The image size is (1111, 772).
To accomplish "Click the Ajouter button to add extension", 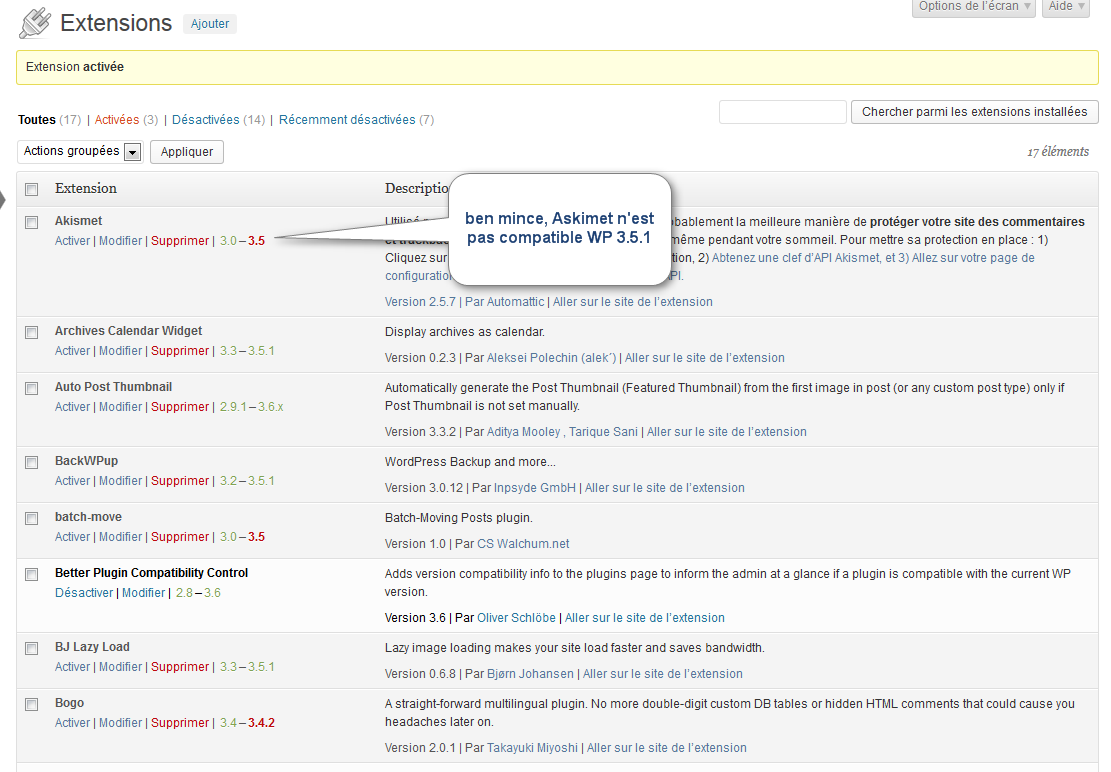I will click(210, 23).
